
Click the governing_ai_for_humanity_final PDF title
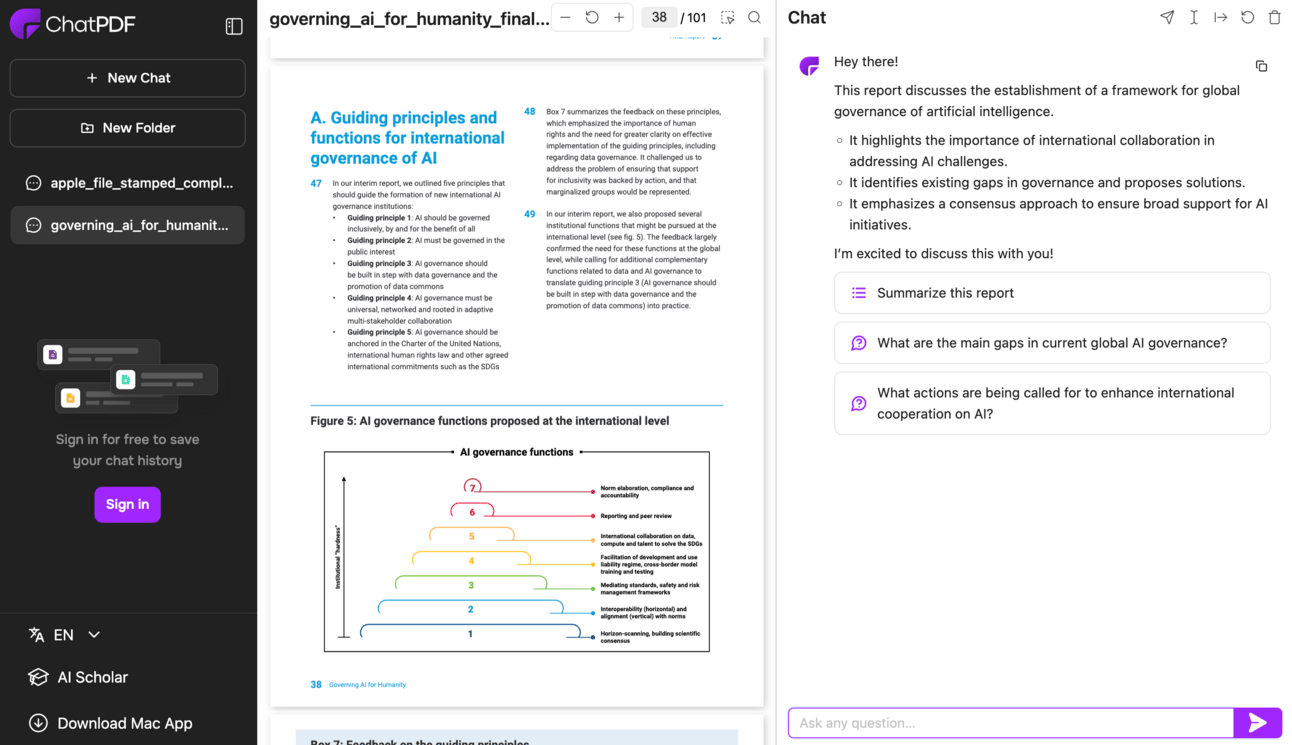pos(409,18)
